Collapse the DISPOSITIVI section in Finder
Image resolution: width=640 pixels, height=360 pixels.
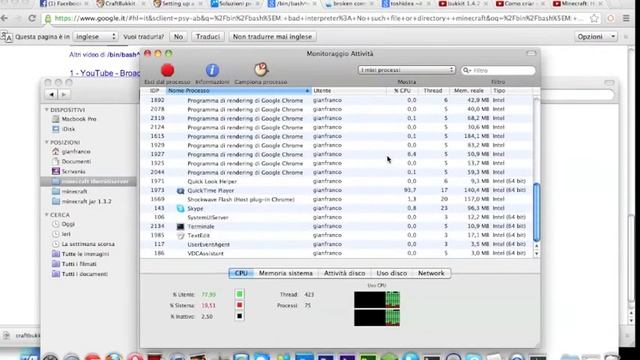coord(47,110)
